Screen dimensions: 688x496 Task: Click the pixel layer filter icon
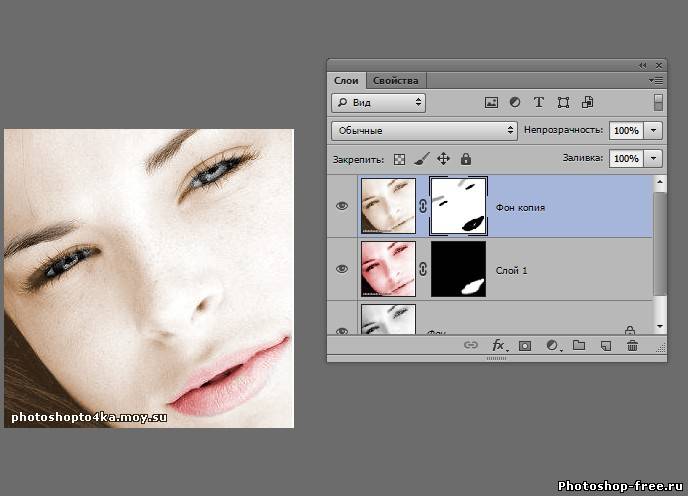click(491, 102)
